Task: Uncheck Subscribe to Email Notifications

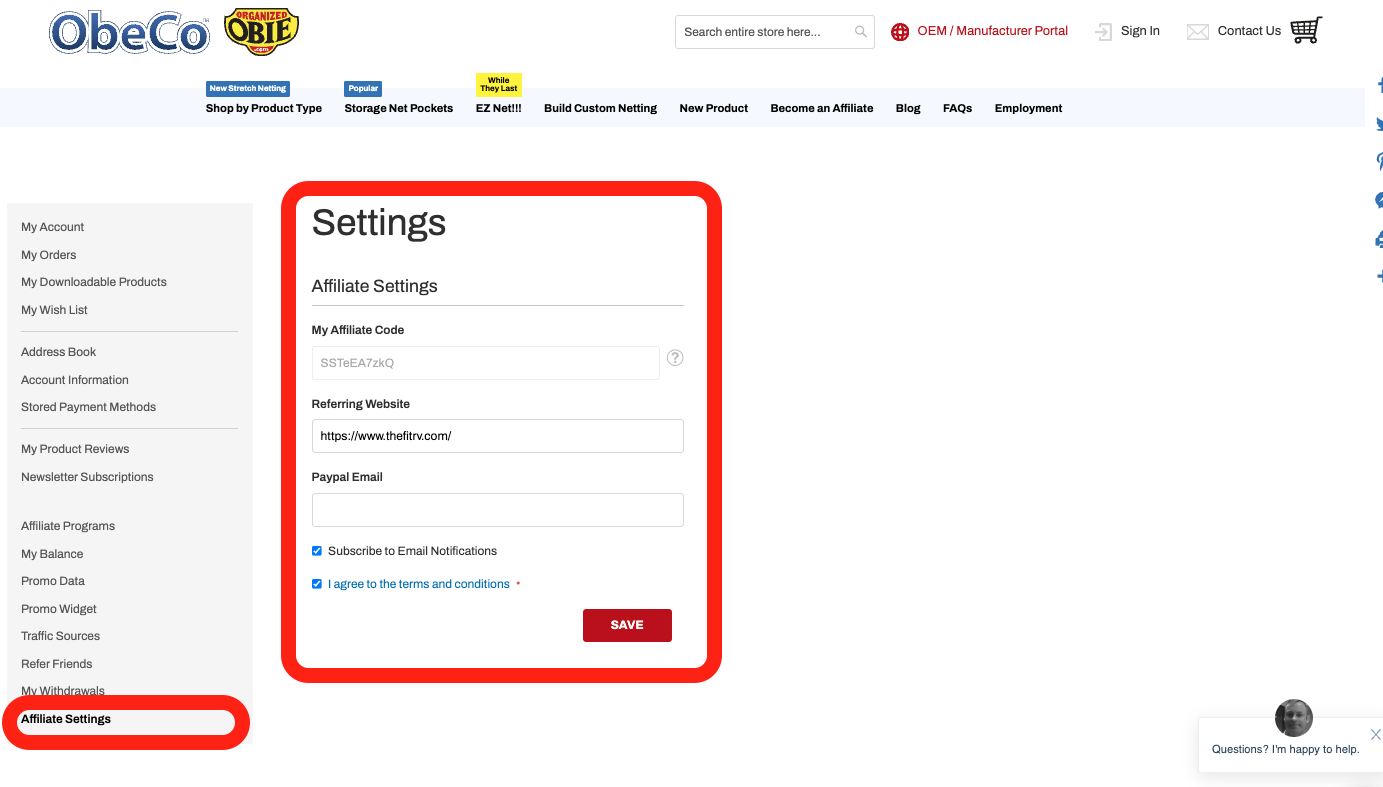Action: (x=317, y=551)
